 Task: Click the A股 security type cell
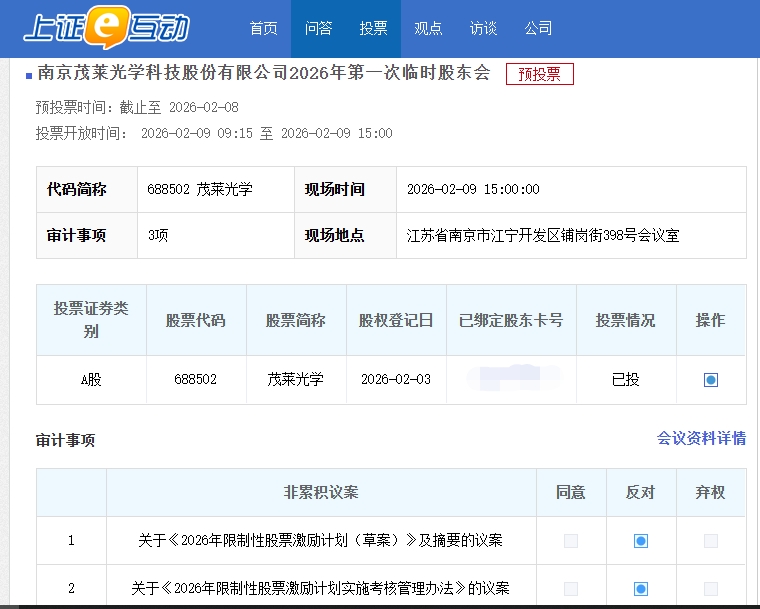[x=91, y=380]
